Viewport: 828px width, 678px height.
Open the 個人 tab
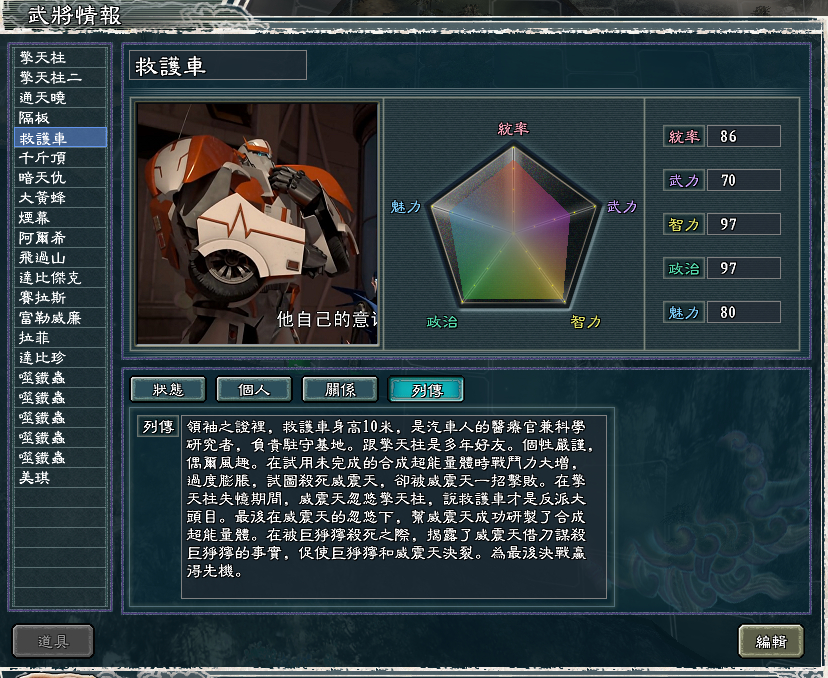254,390
